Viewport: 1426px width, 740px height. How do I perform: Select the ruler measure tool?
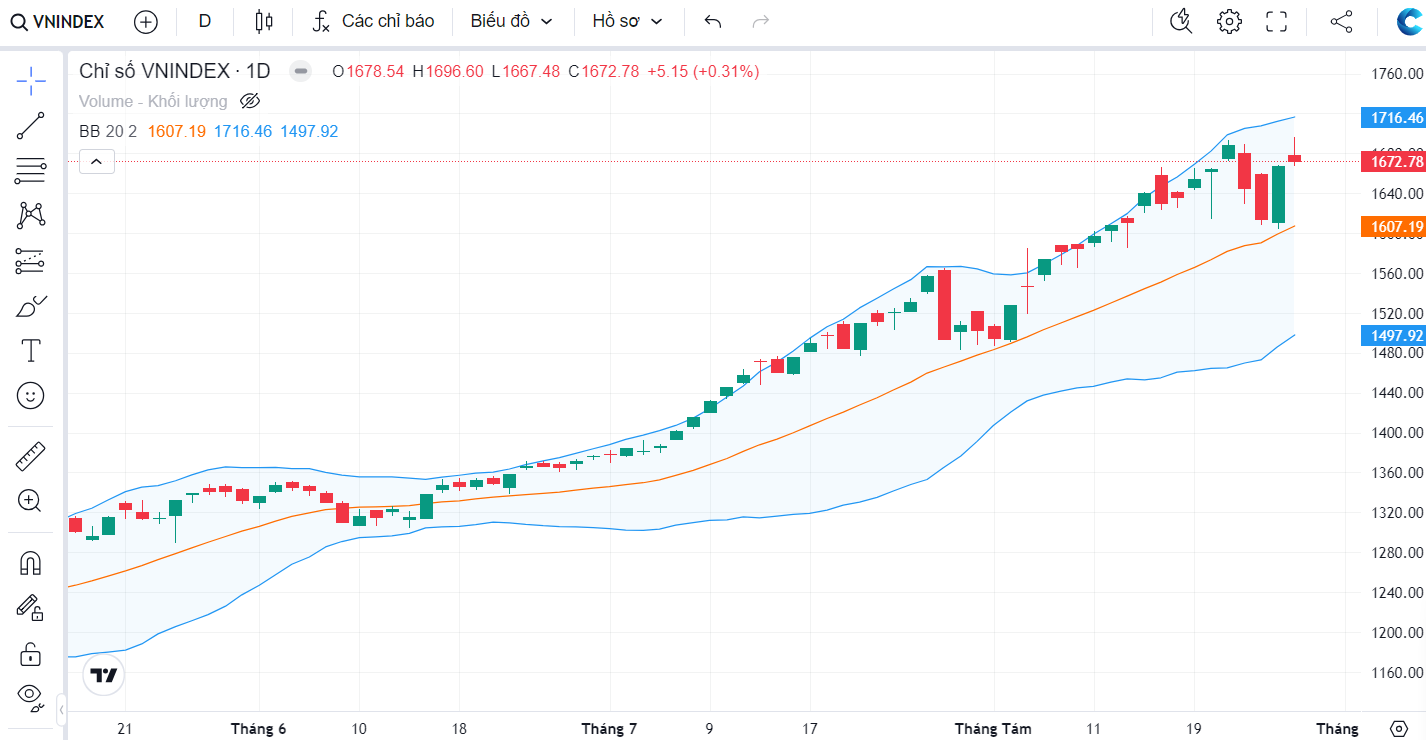click(31, 456)
